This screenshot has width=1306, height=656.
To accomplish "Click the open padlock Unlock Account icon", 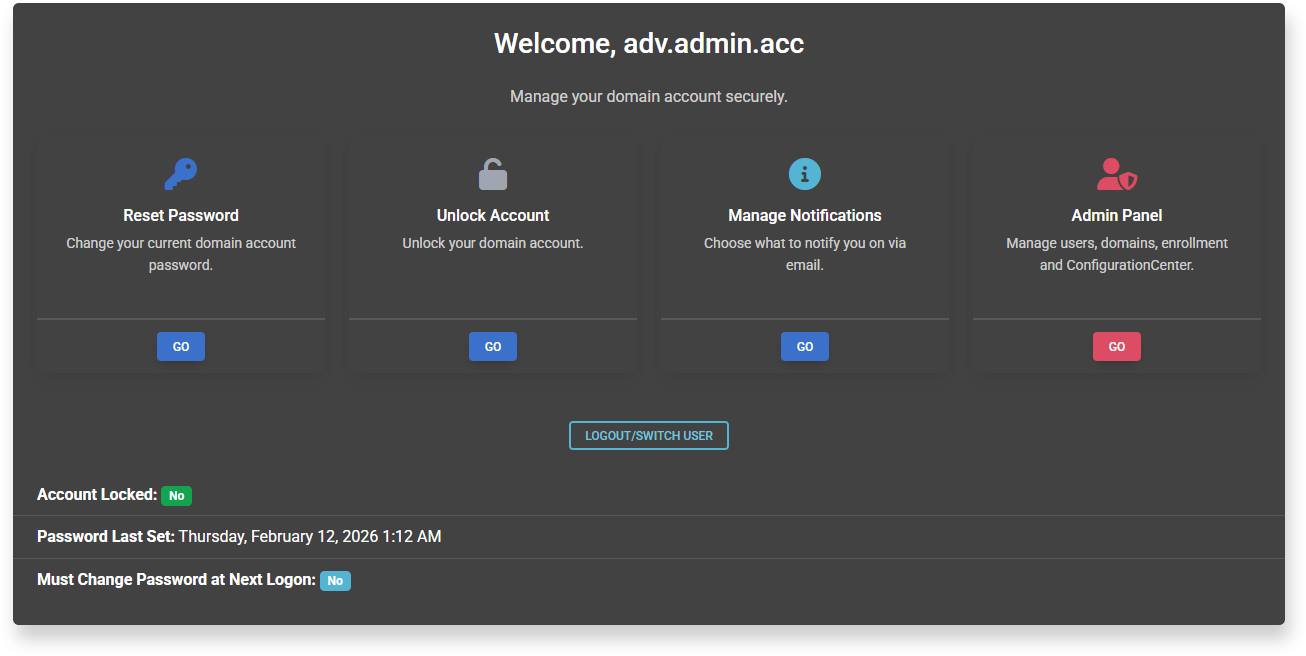I will 493,174.
